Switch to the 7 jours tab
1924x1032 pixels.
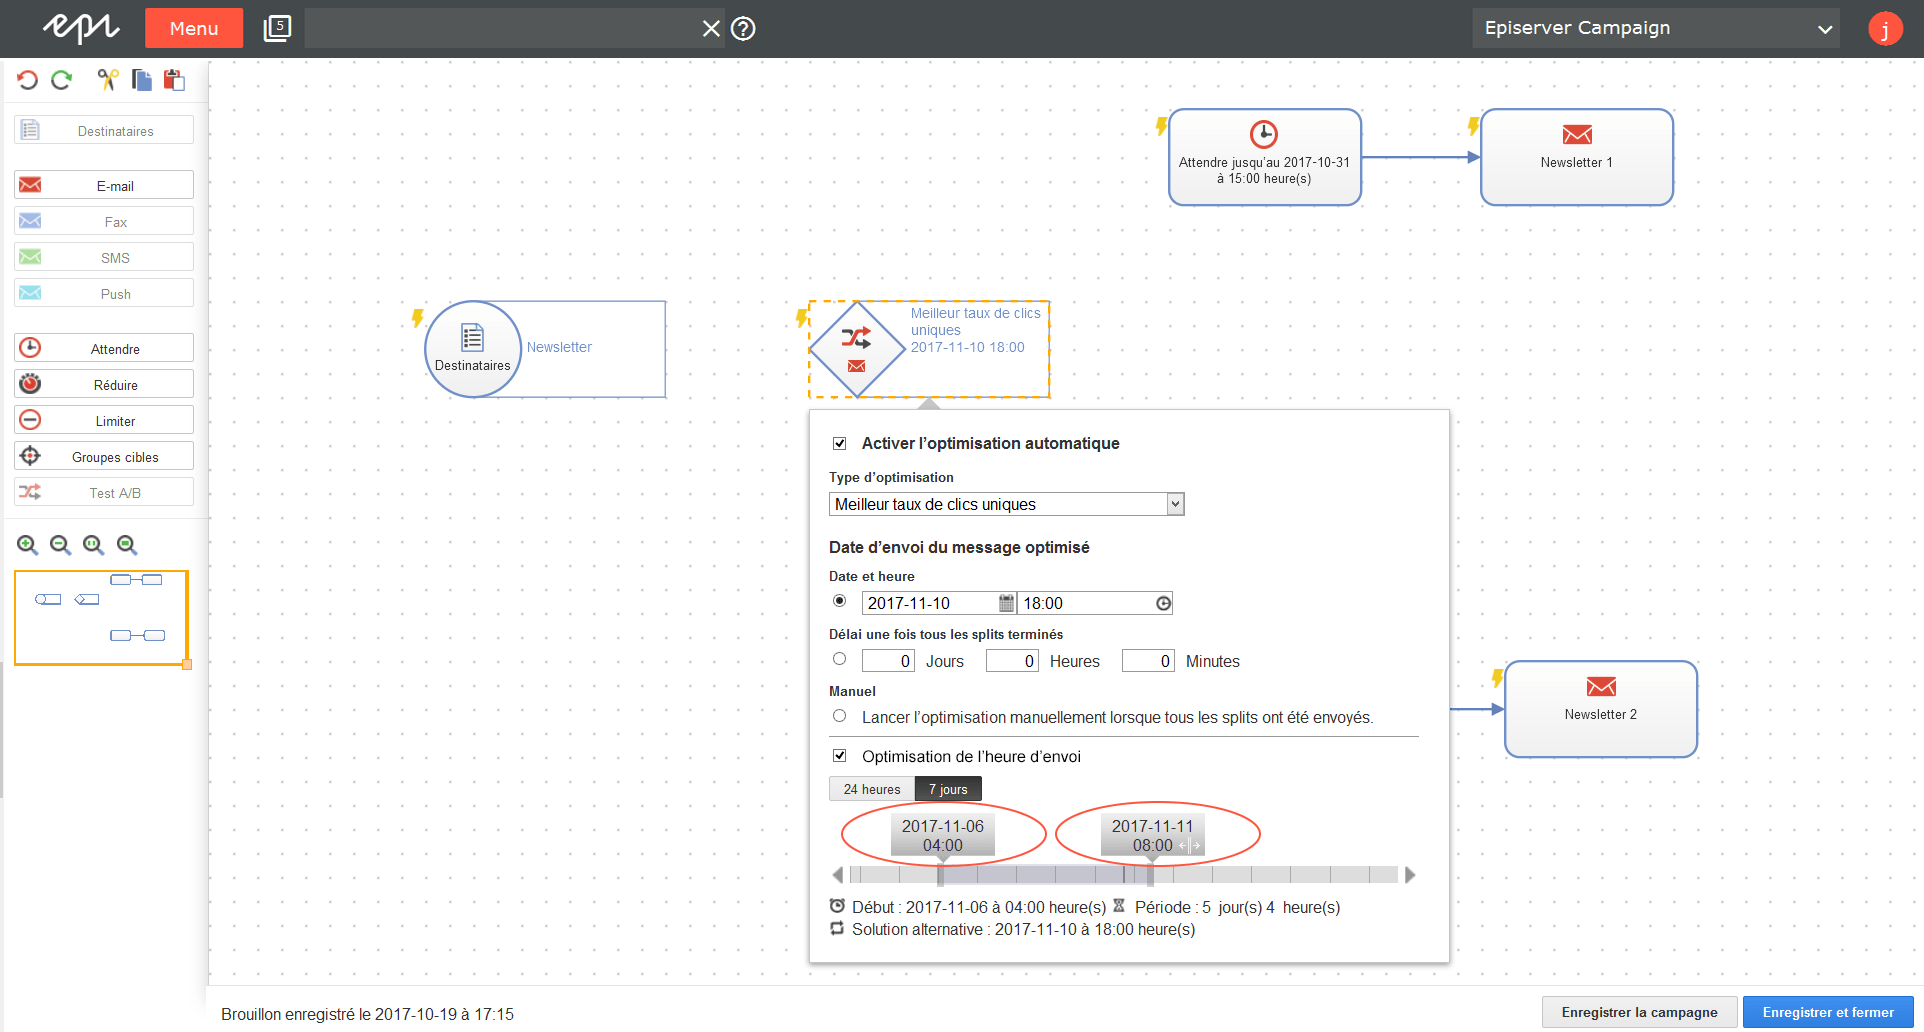948,789
